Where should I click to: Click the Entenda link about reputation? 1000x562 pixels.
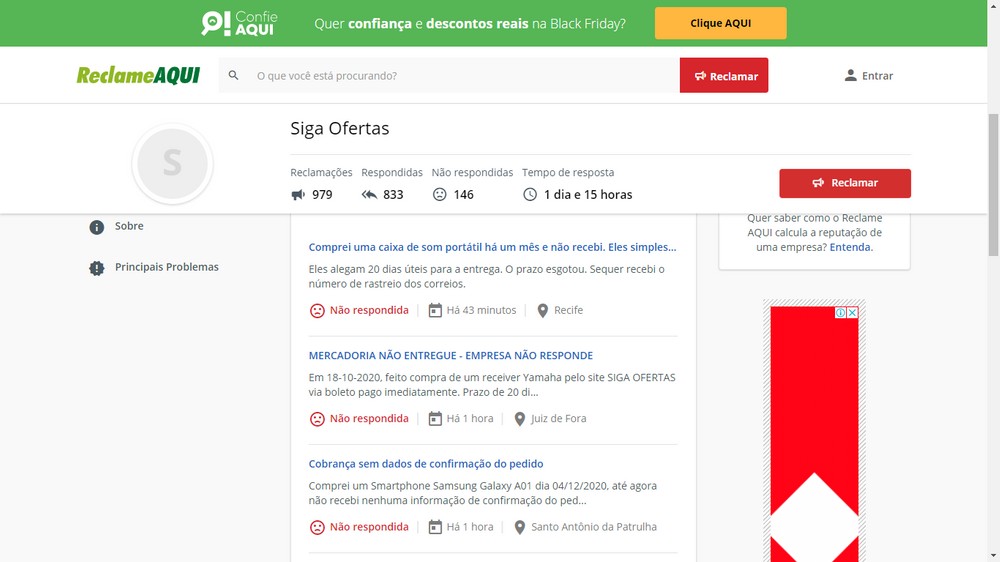[x=850, y=247]
